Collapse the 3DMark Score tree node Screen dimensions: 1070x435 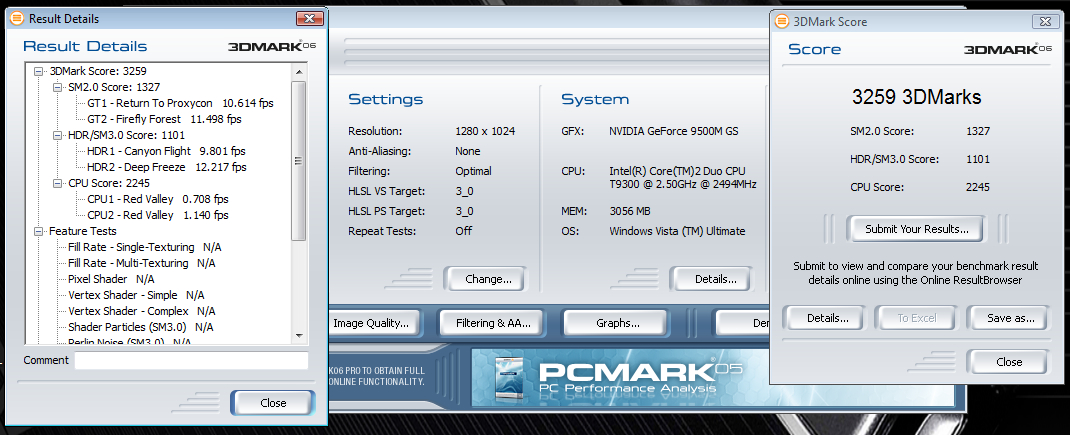coord(39,71)
